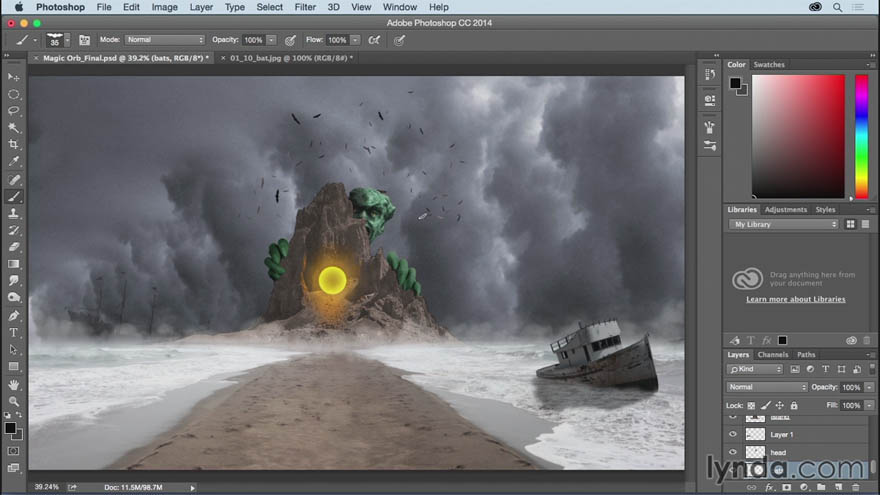Open layer blend mode Normal dropdown
Viewport: 880px width, 495px height.
coord(767,387)
